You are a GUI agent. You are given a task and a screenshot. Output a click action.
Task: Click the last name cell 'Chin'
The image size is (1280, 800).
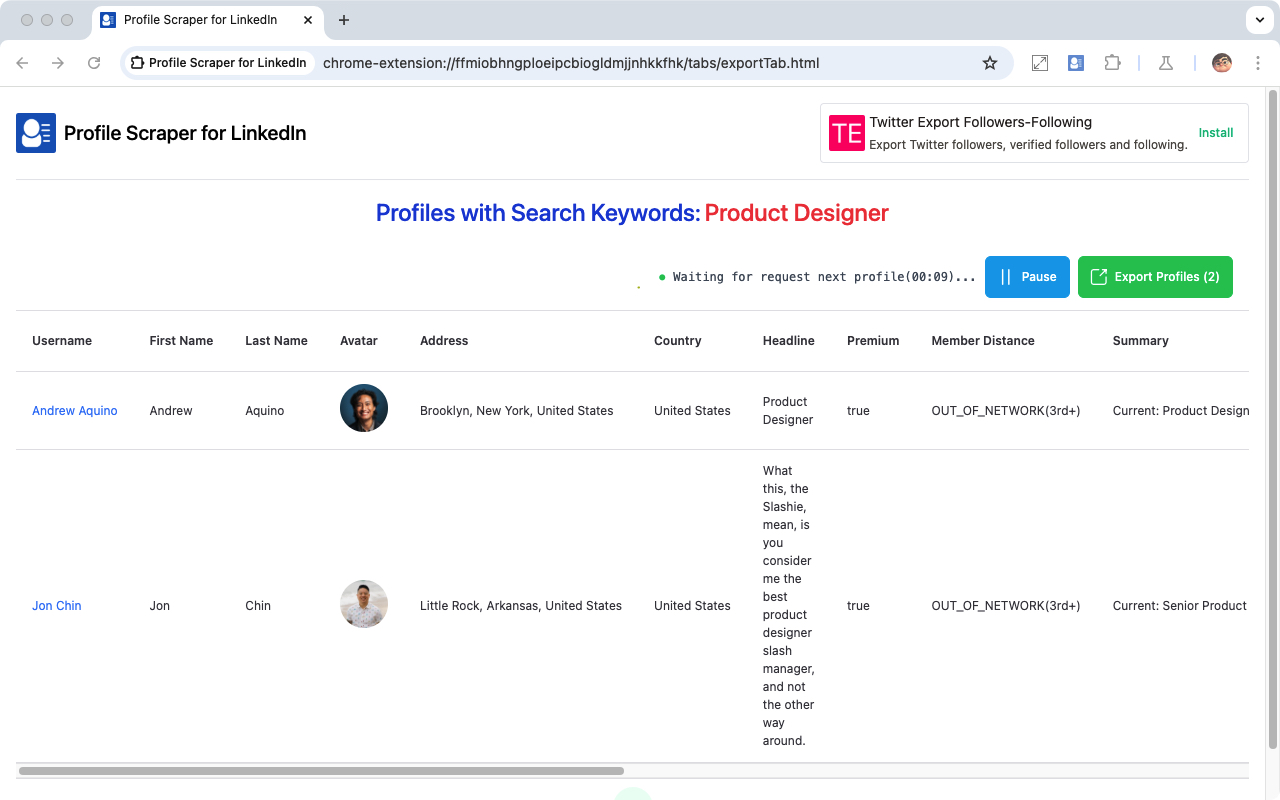258,606
